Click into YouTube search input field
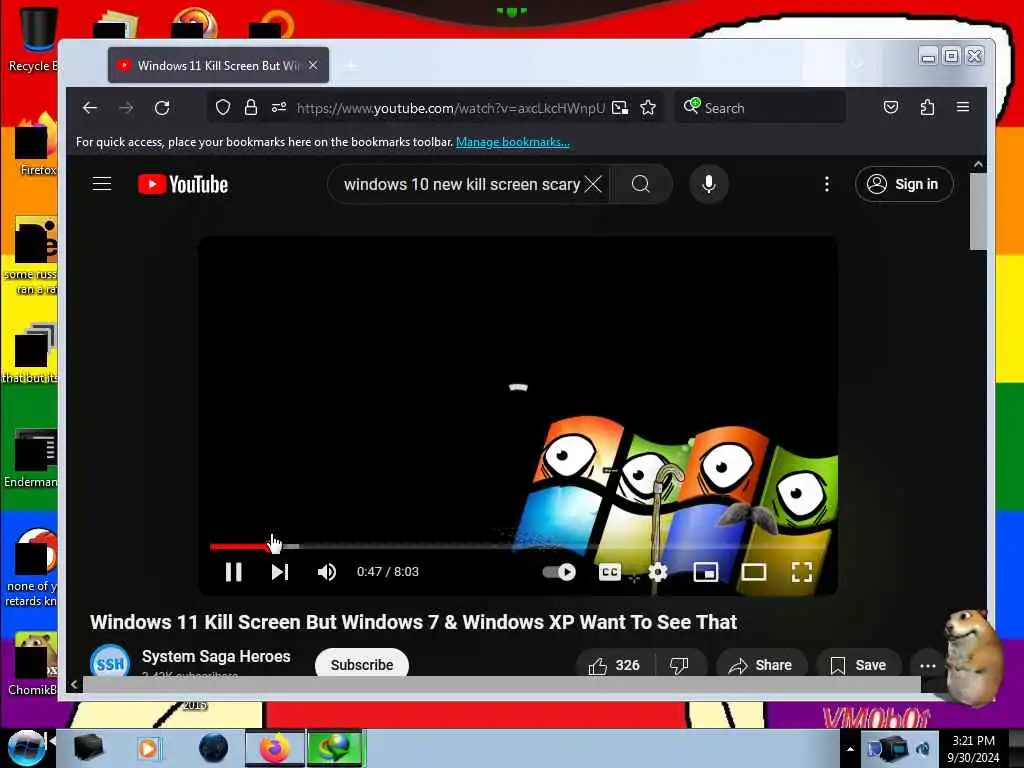 click(462, 184)
